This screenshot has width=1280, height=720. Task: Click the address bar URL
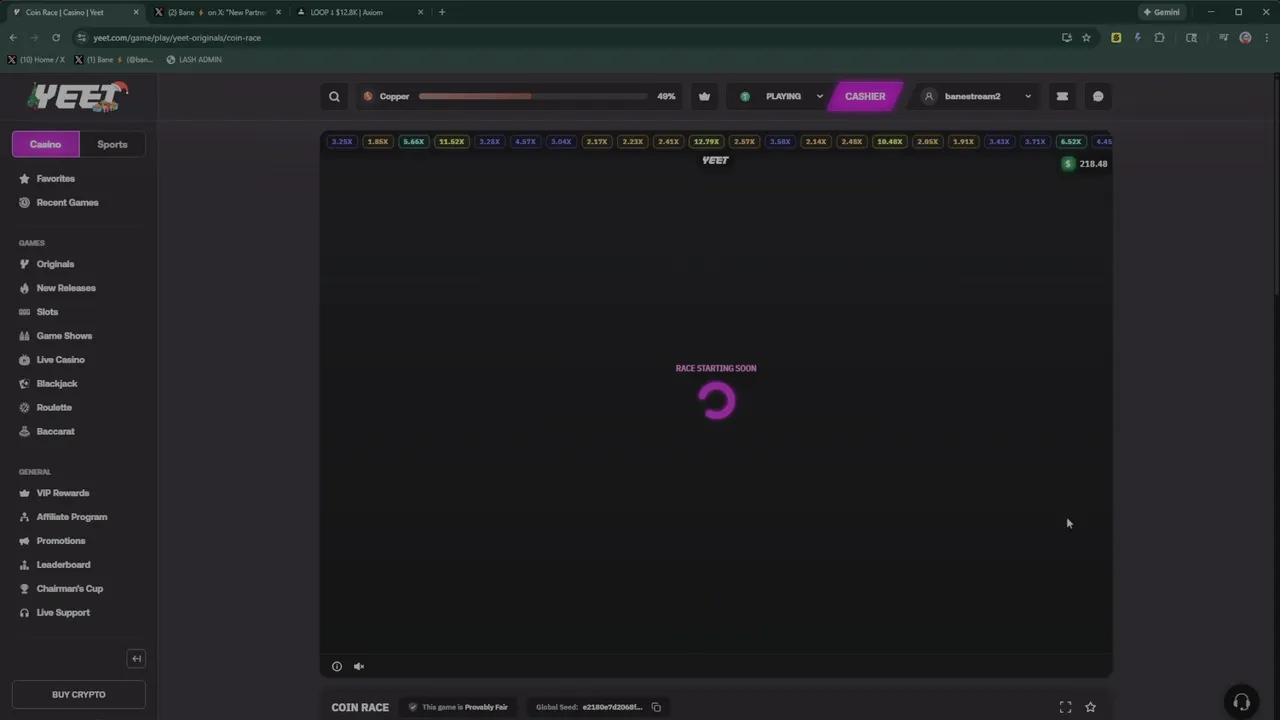(177, 38)
